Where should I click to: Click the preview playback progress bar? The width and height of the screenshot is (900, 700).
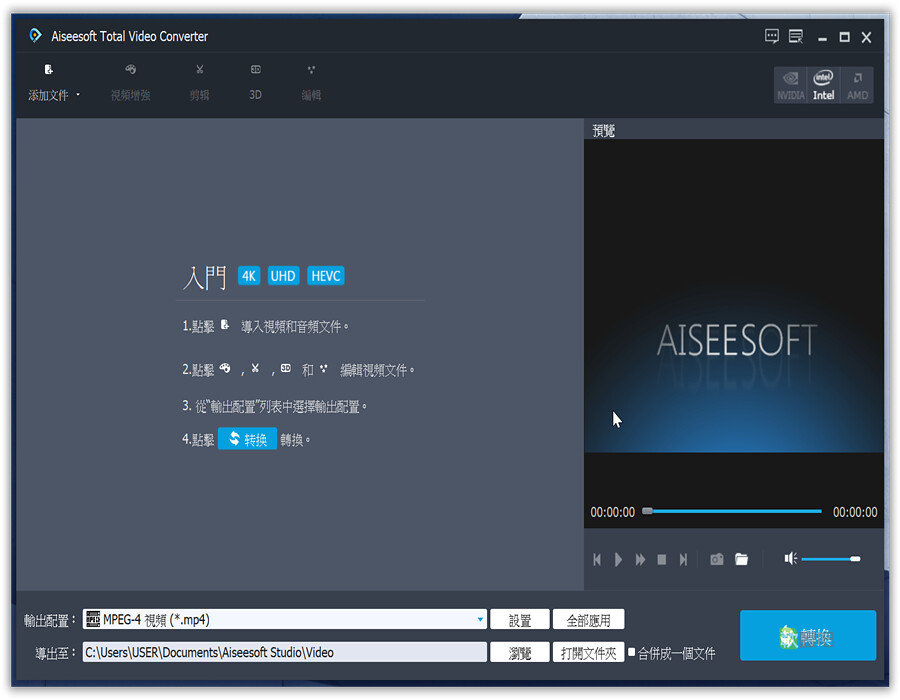pyautogui.click(x=732, y=511)
